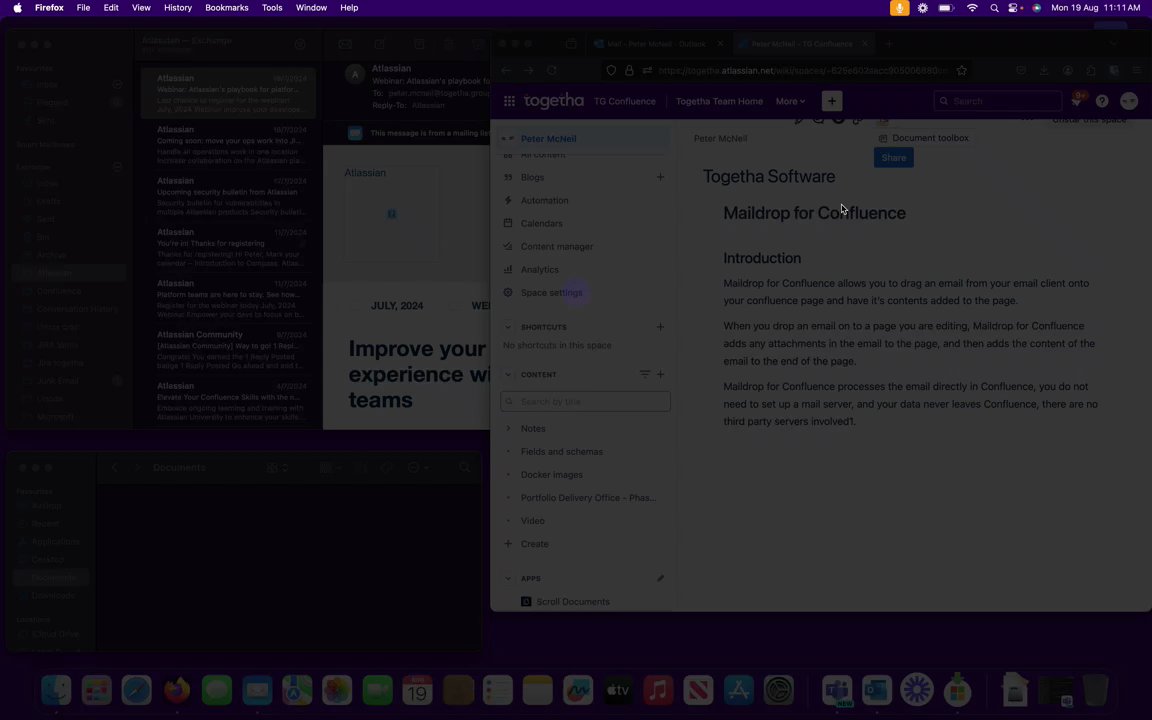Image resolution: width=1152 pixels, height=720 pixels.
Task: Reload the page in Firefox toolbar
Action: [552, 71]
